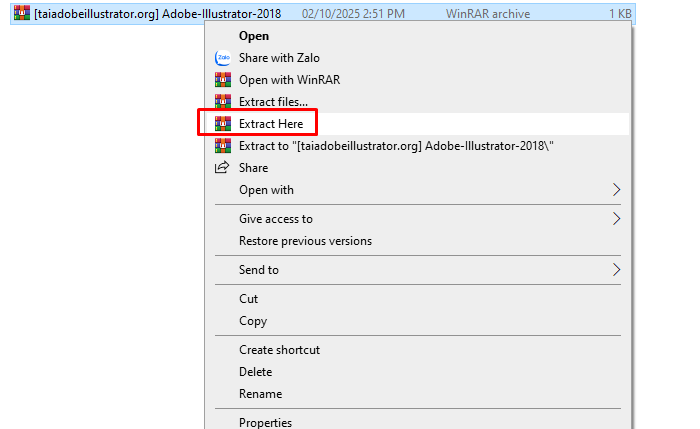The width and height of the screenshot is (700, 429).
Task: Select Create shortcut
Action: pyautogui.click(x=279, y=350)
